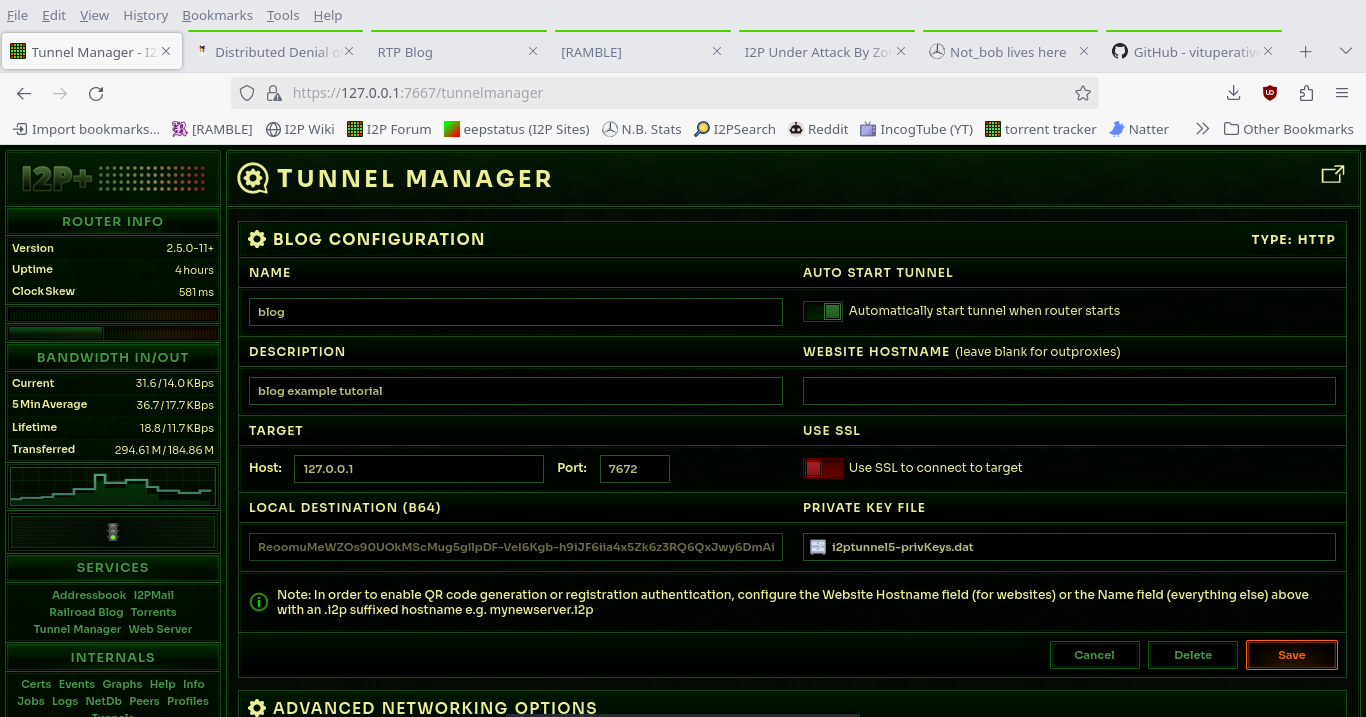Open the downloads panel
Screen dimensions: 1366x717
(x=1233, y=93)
